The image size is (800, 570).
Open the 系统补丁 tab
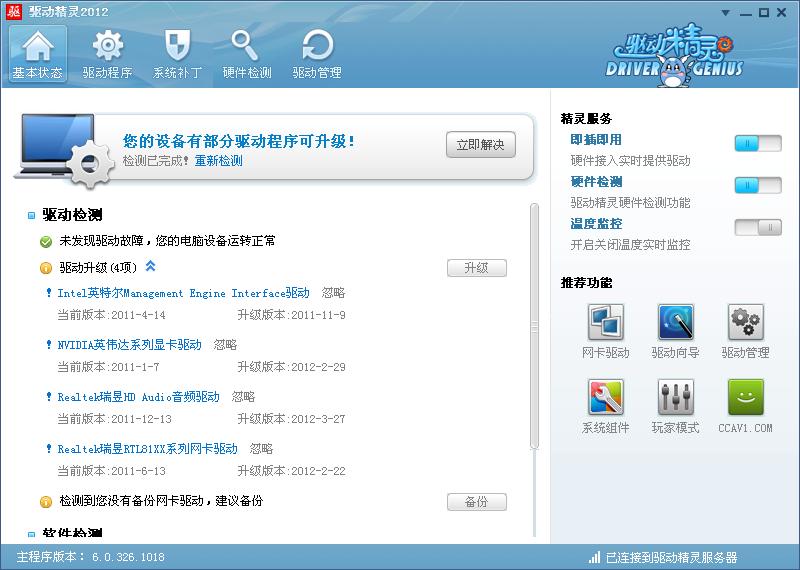coord(178,54)
